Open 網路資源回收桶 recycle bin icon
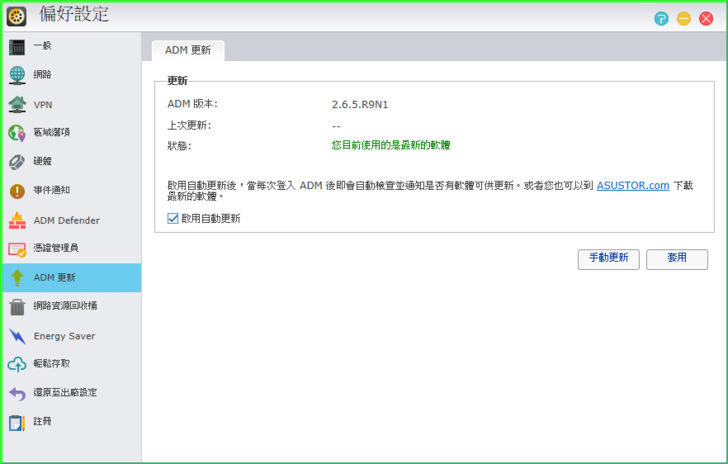 17,306
